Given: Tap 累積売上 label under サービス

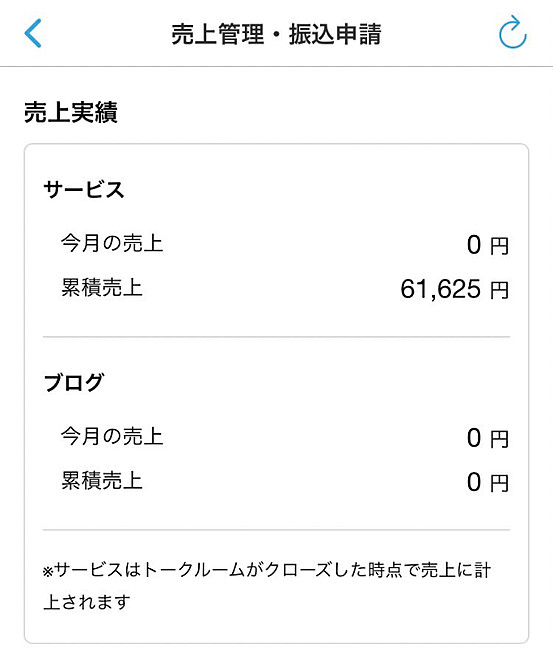Looking at the screenshot, I should click(102, 288).
